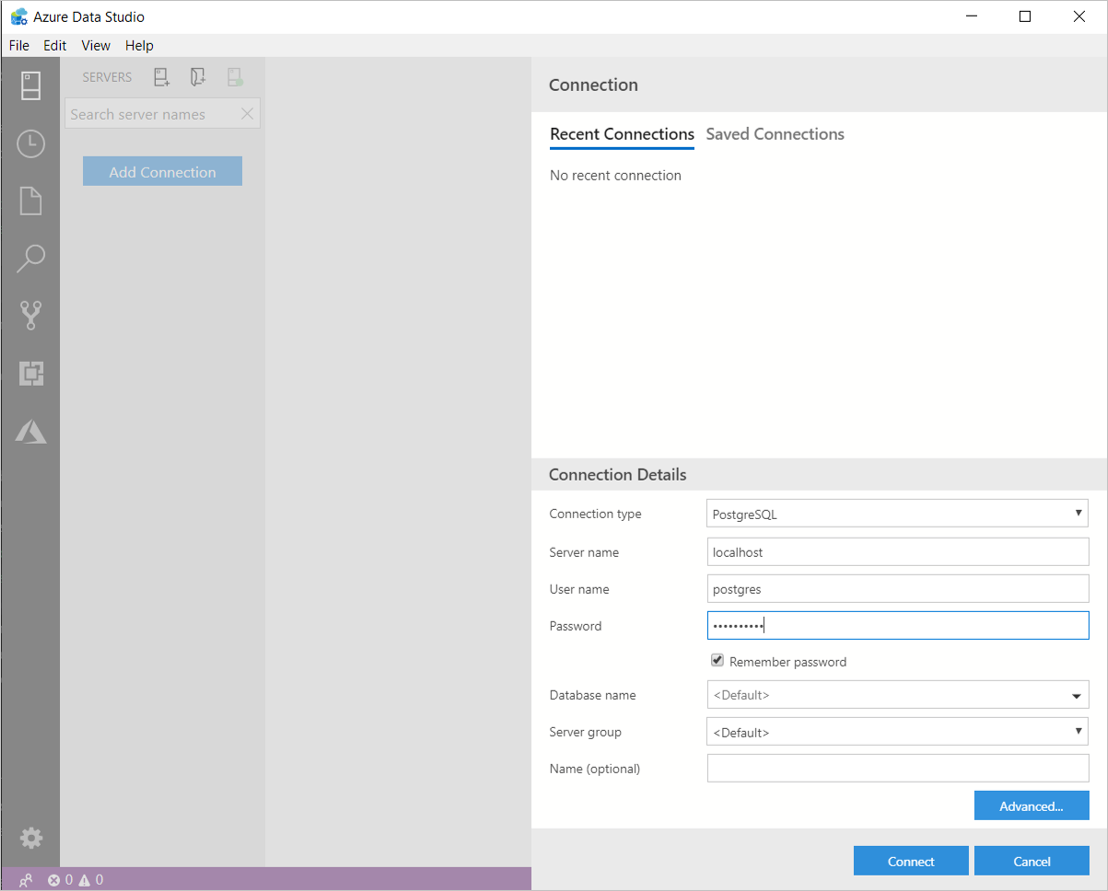Uncheck the Remember password checkbox

(717, 660)
